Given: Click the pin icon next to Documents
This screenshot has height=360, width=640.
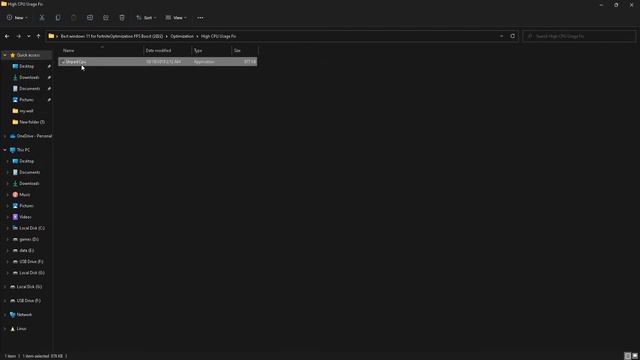Looking at the screenshot, I should coord(49,89).
